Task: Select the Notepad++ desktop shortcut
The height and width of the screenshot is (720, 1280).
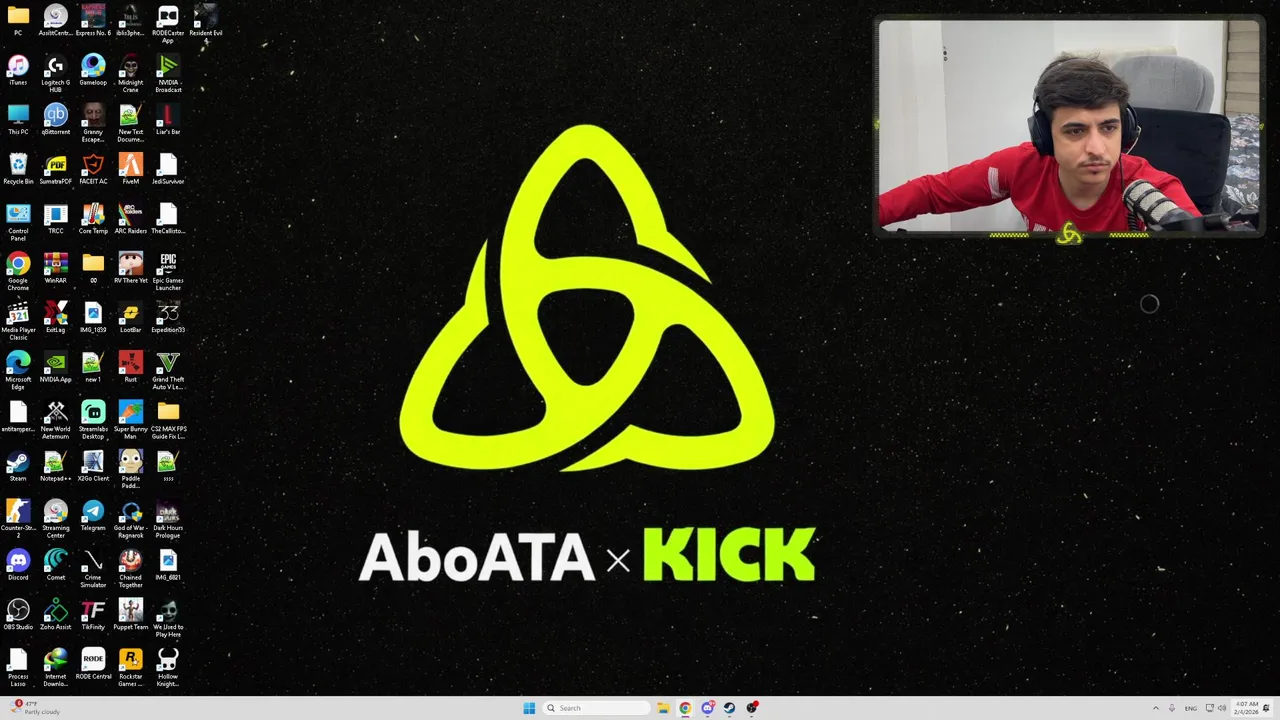Action: pyautogui.click(x=56, y=466)
